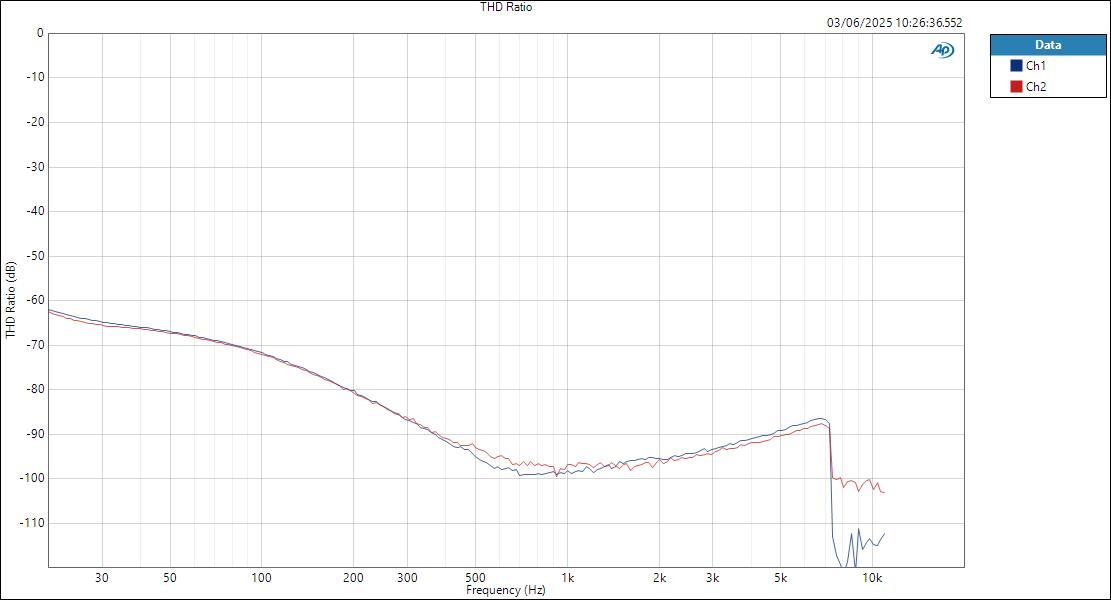The width and height of the screenshot is (1111, 600).
Task: Click the Data panel header
Action: pyautogui.click(x=1048, y=44)
